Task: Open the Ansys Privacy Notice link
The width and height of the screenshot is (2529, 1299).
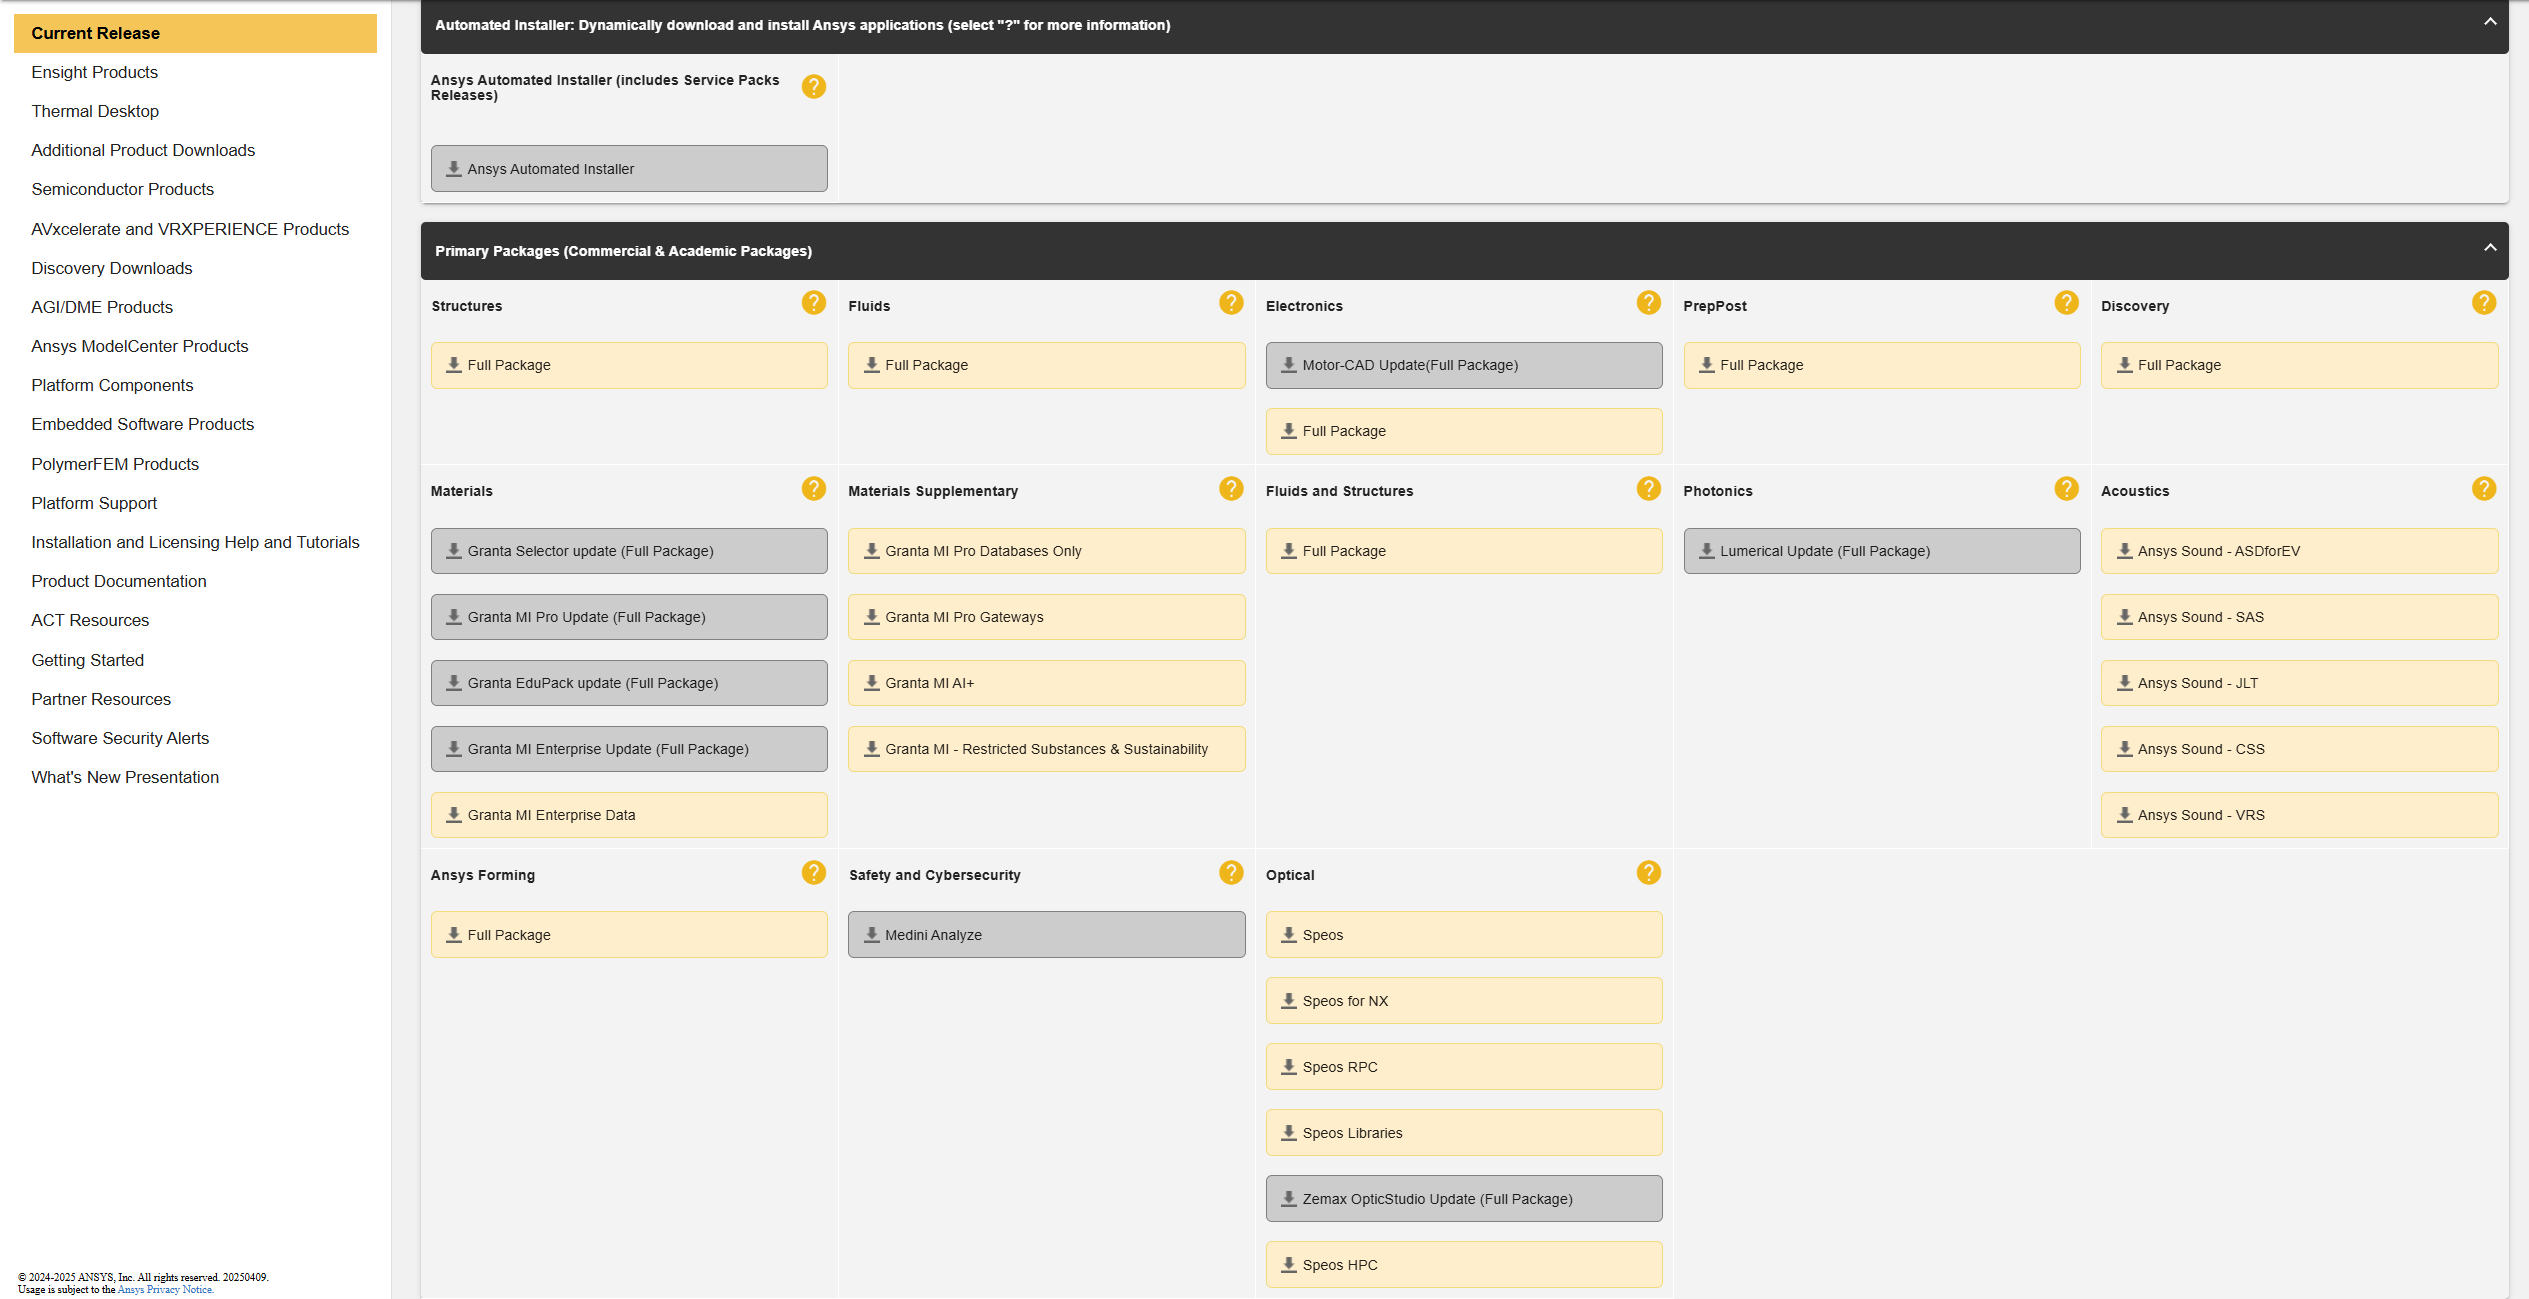Action: click(x=165, y=1290)
